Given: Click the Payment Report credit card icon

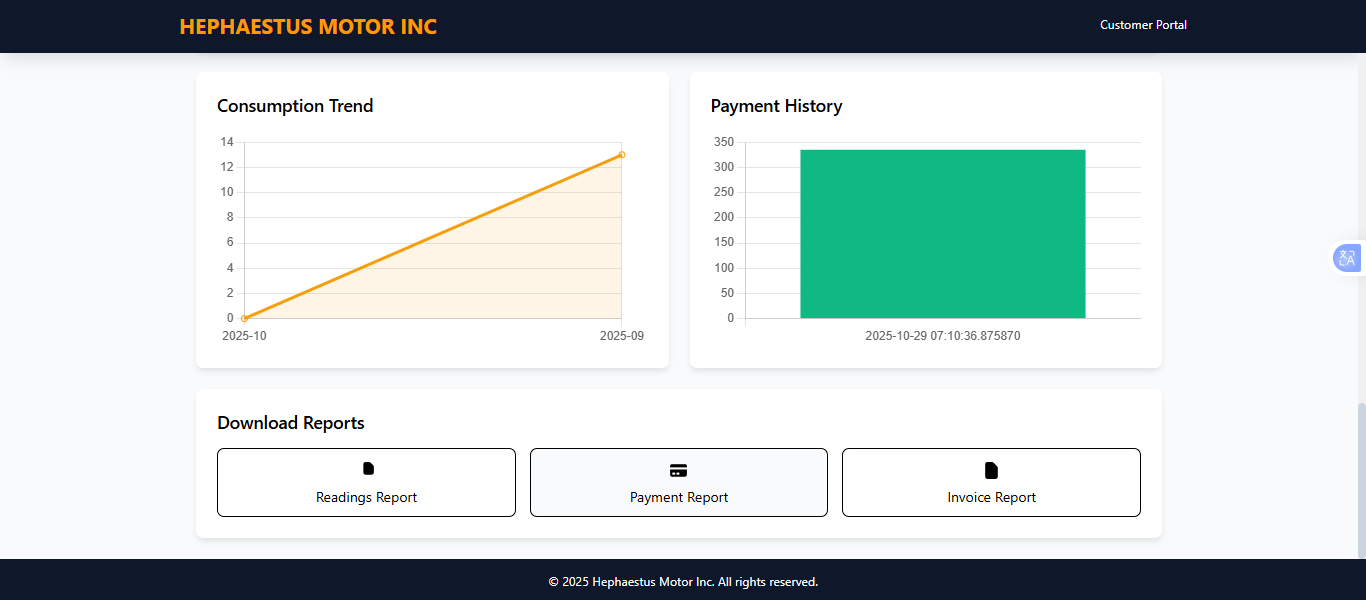Looking at the screenshot, I should 678,471.
